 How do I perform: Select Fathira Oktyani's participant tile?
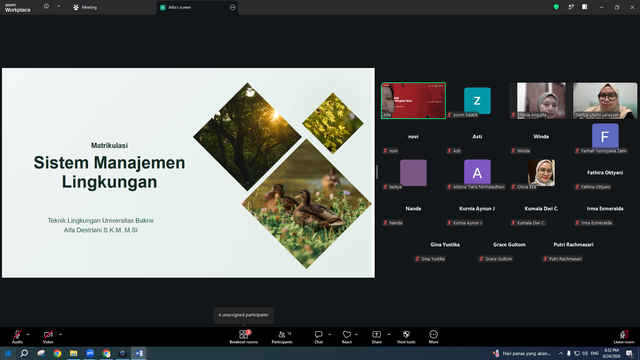pyautogui.click(x=605, y=173)
